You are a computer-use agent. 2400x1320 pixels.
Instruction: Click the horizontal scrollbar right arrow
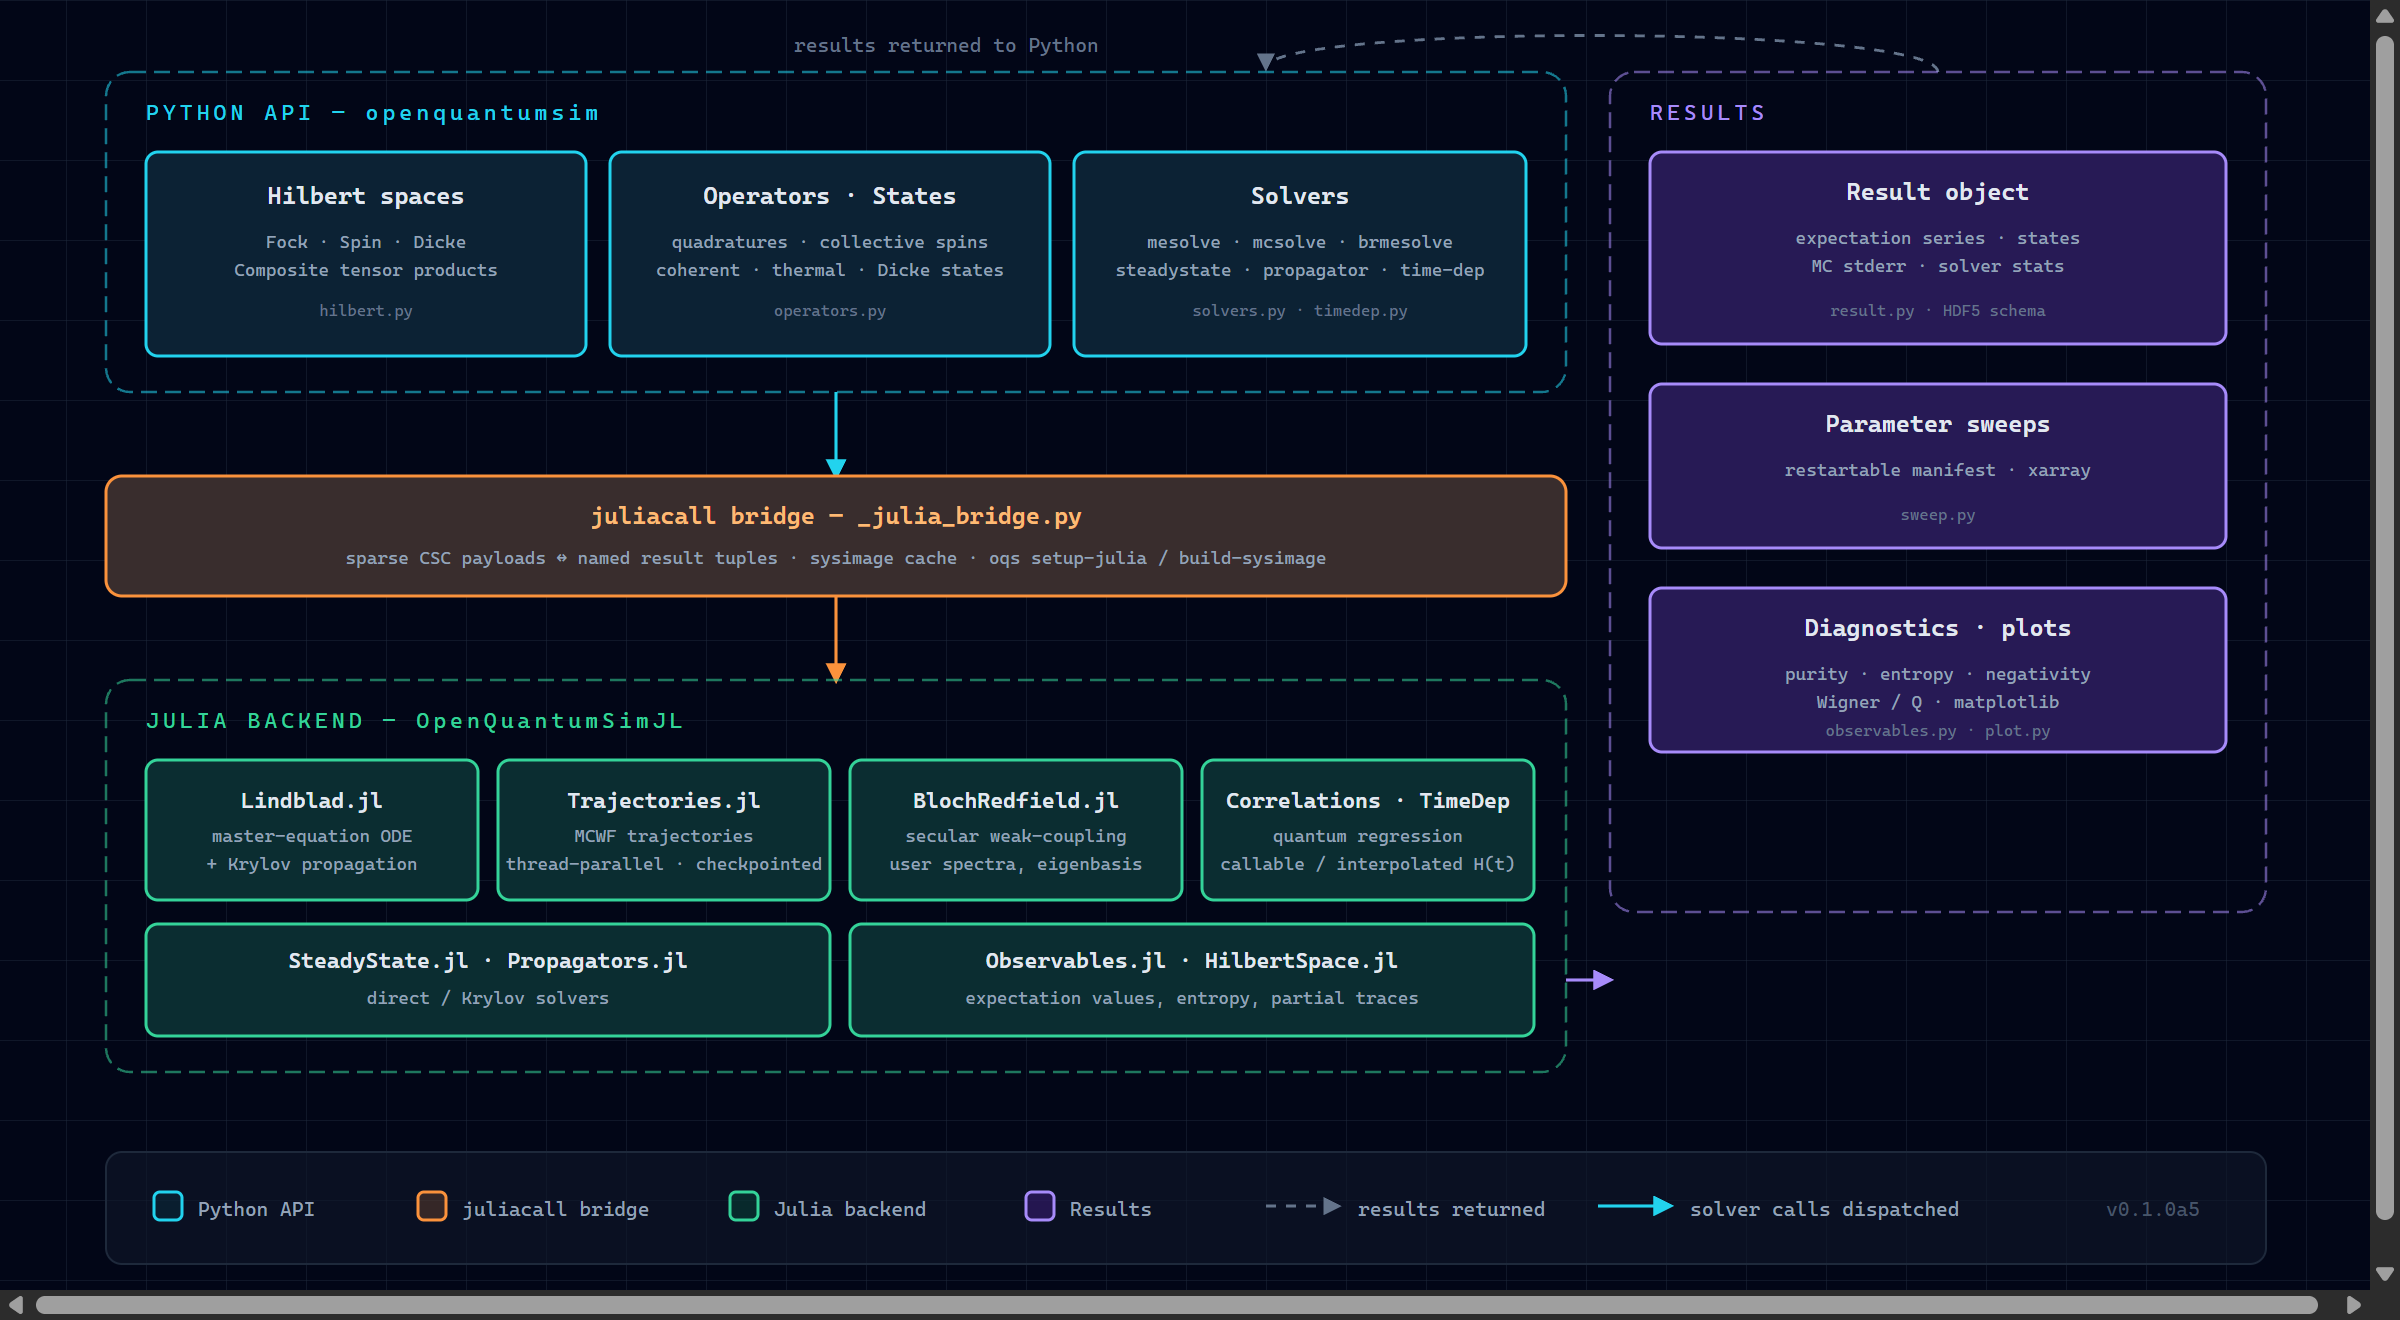point(2354,1305)
